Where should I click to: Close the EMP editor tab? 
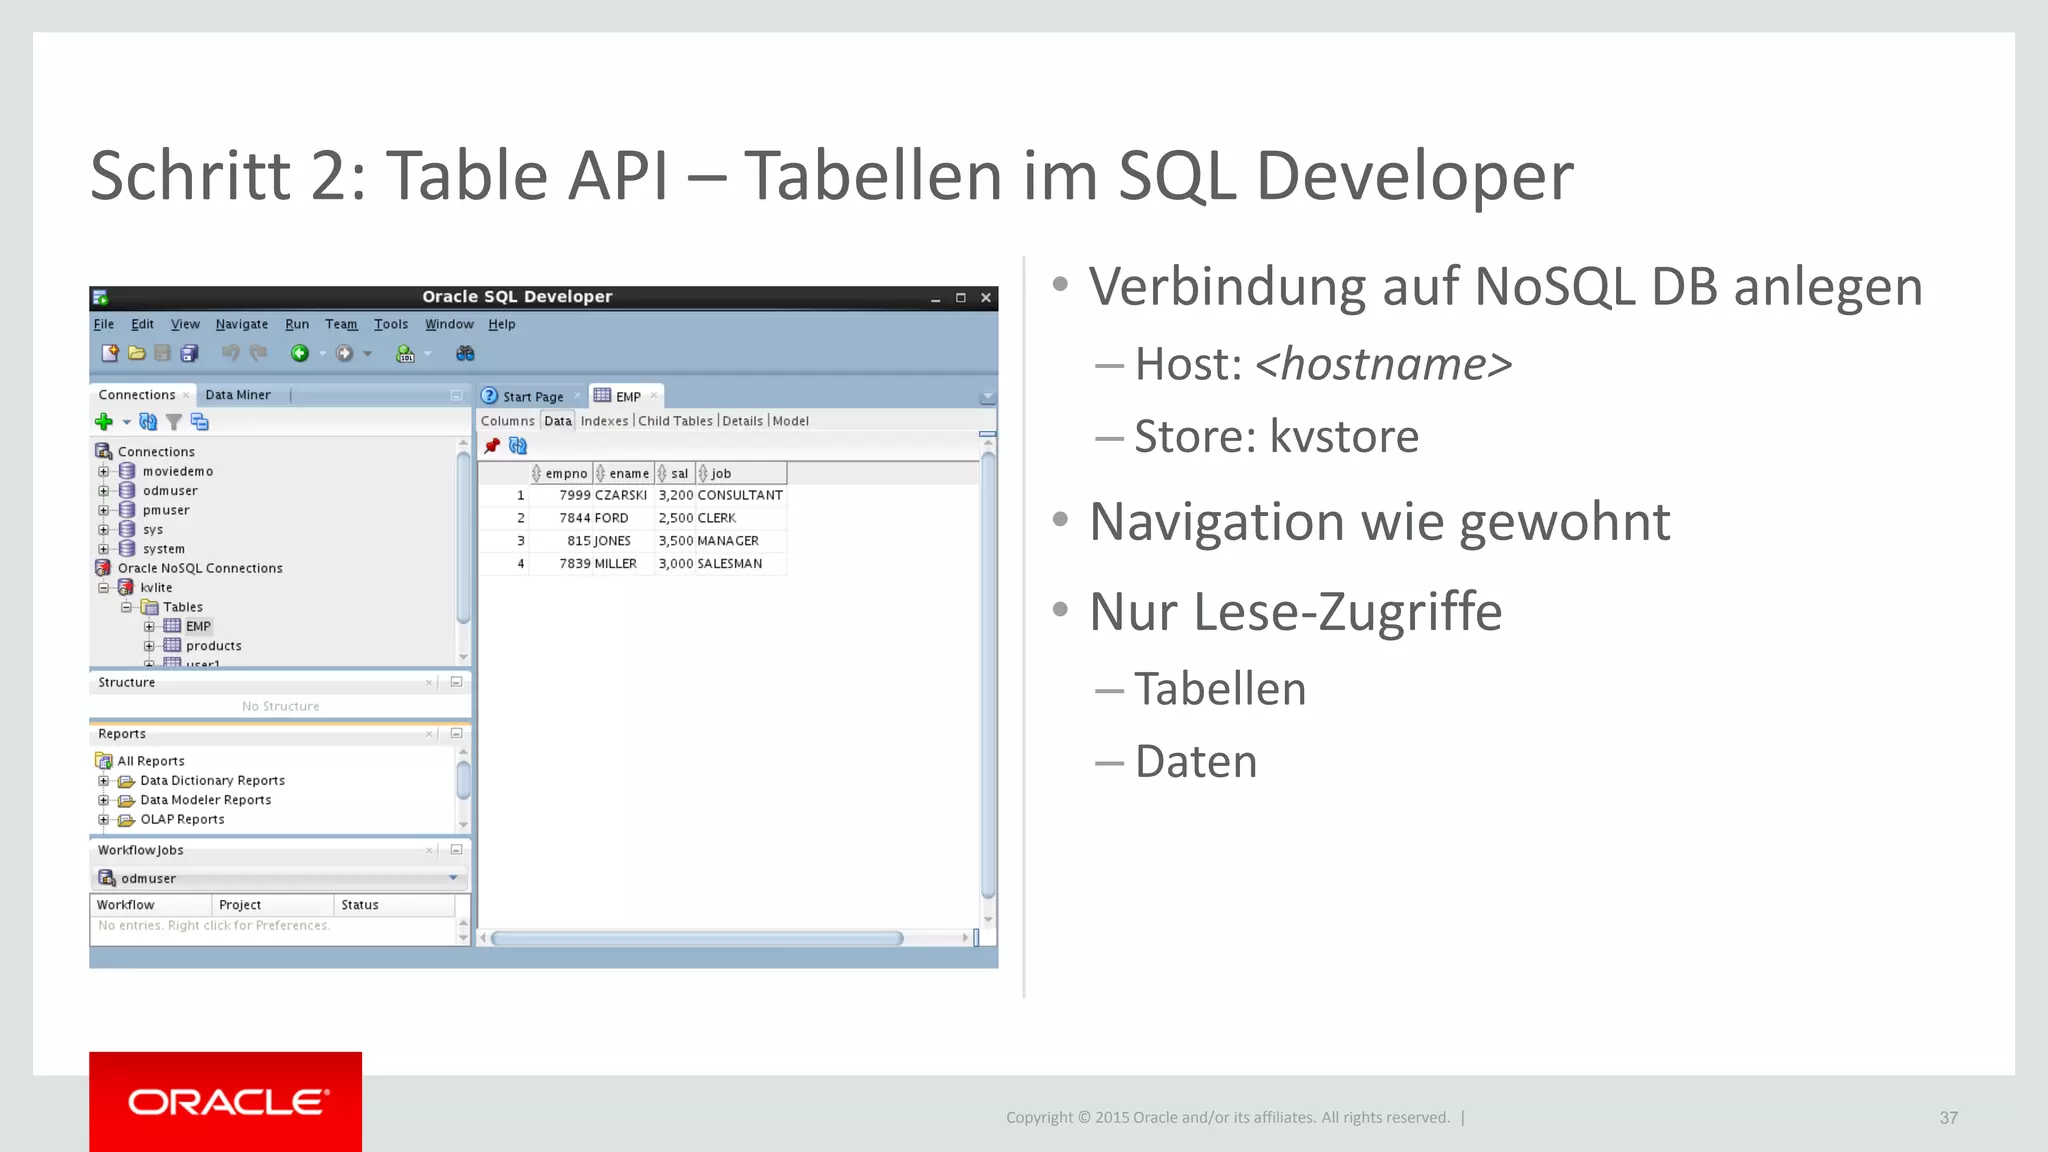coord(654,396)
